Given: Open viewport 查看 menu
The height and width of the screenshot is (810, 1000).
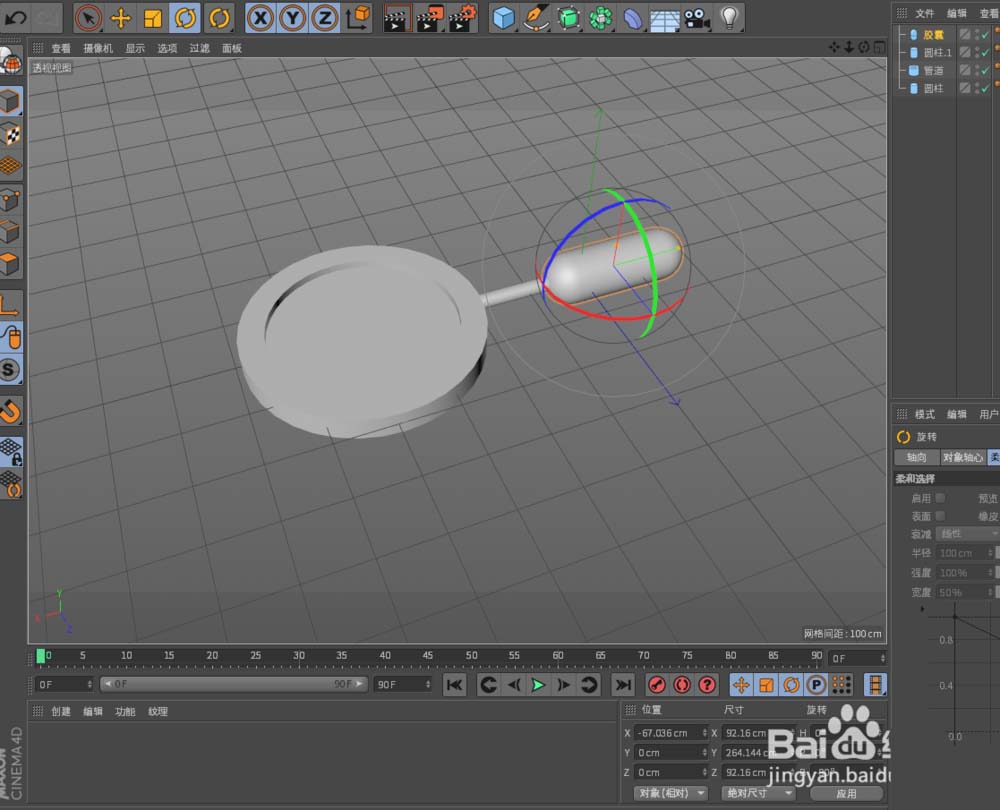Looking at the screenshot, I should [61, 48].
